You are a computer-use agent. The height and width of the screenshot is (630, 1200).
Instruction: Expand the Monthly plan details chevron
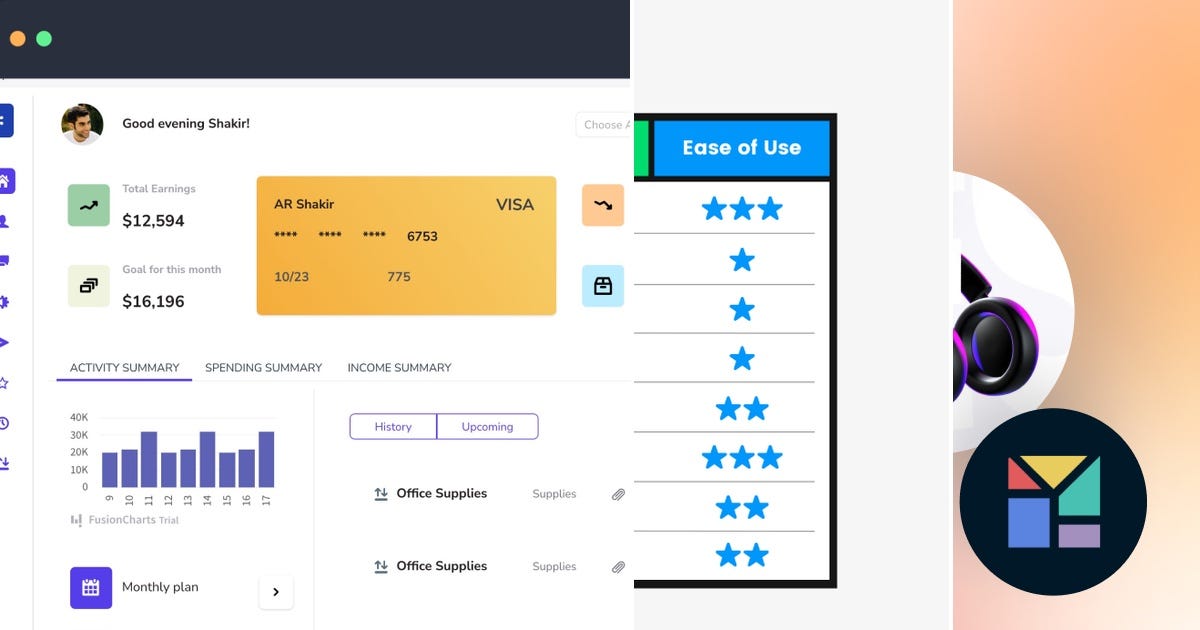pyautogui.click(x=276, y=592)
